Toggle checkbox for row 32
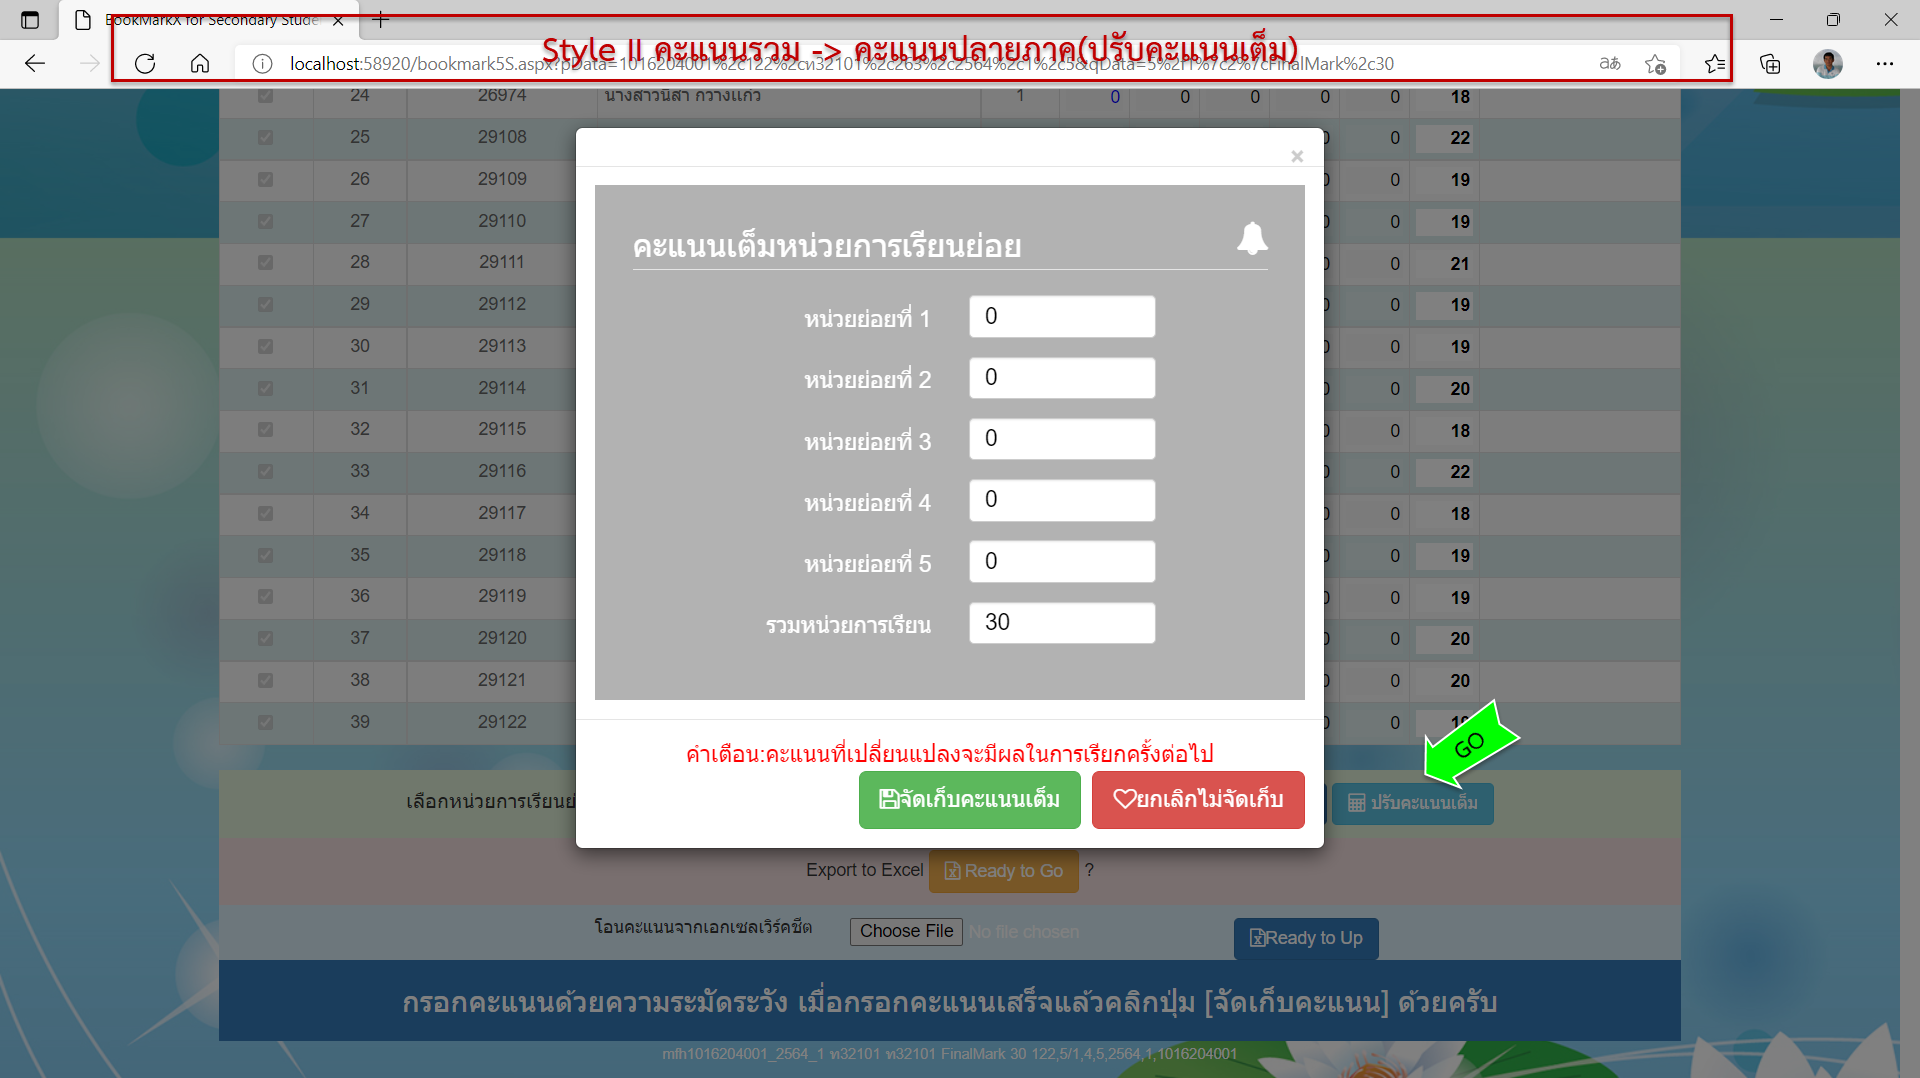The image size is (1920, 1078). click(265, 429)
